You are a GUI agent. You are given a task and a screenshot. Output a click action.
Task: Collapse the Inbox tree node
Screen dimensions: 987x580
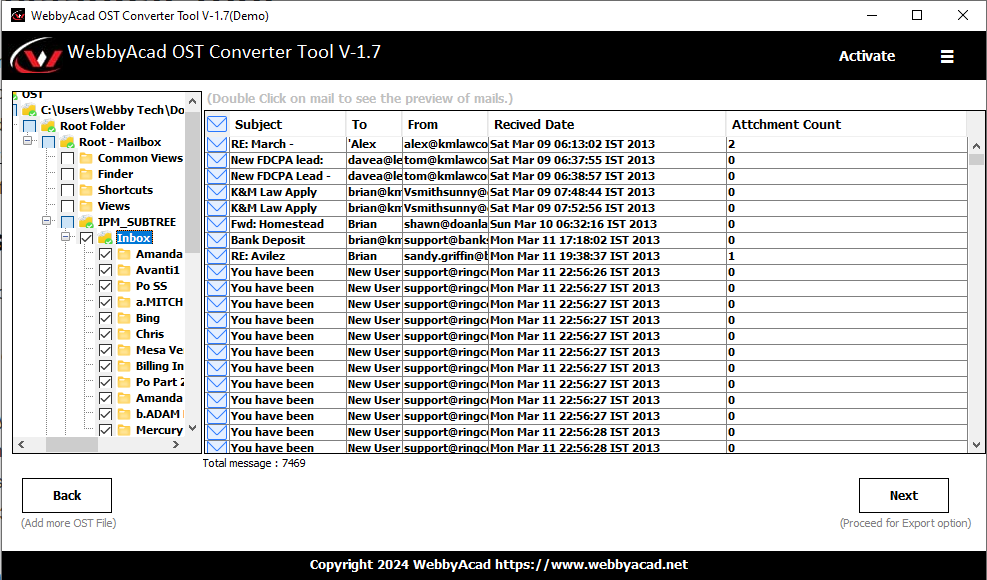[x=65, y=237]
